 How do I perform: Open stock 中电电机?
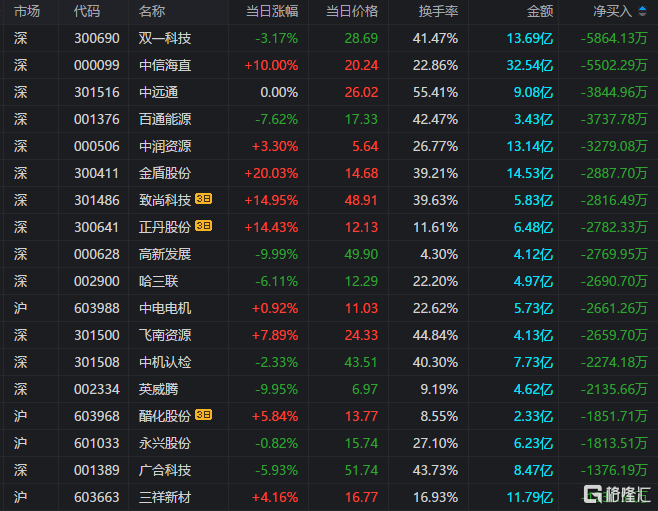[165, 308]
